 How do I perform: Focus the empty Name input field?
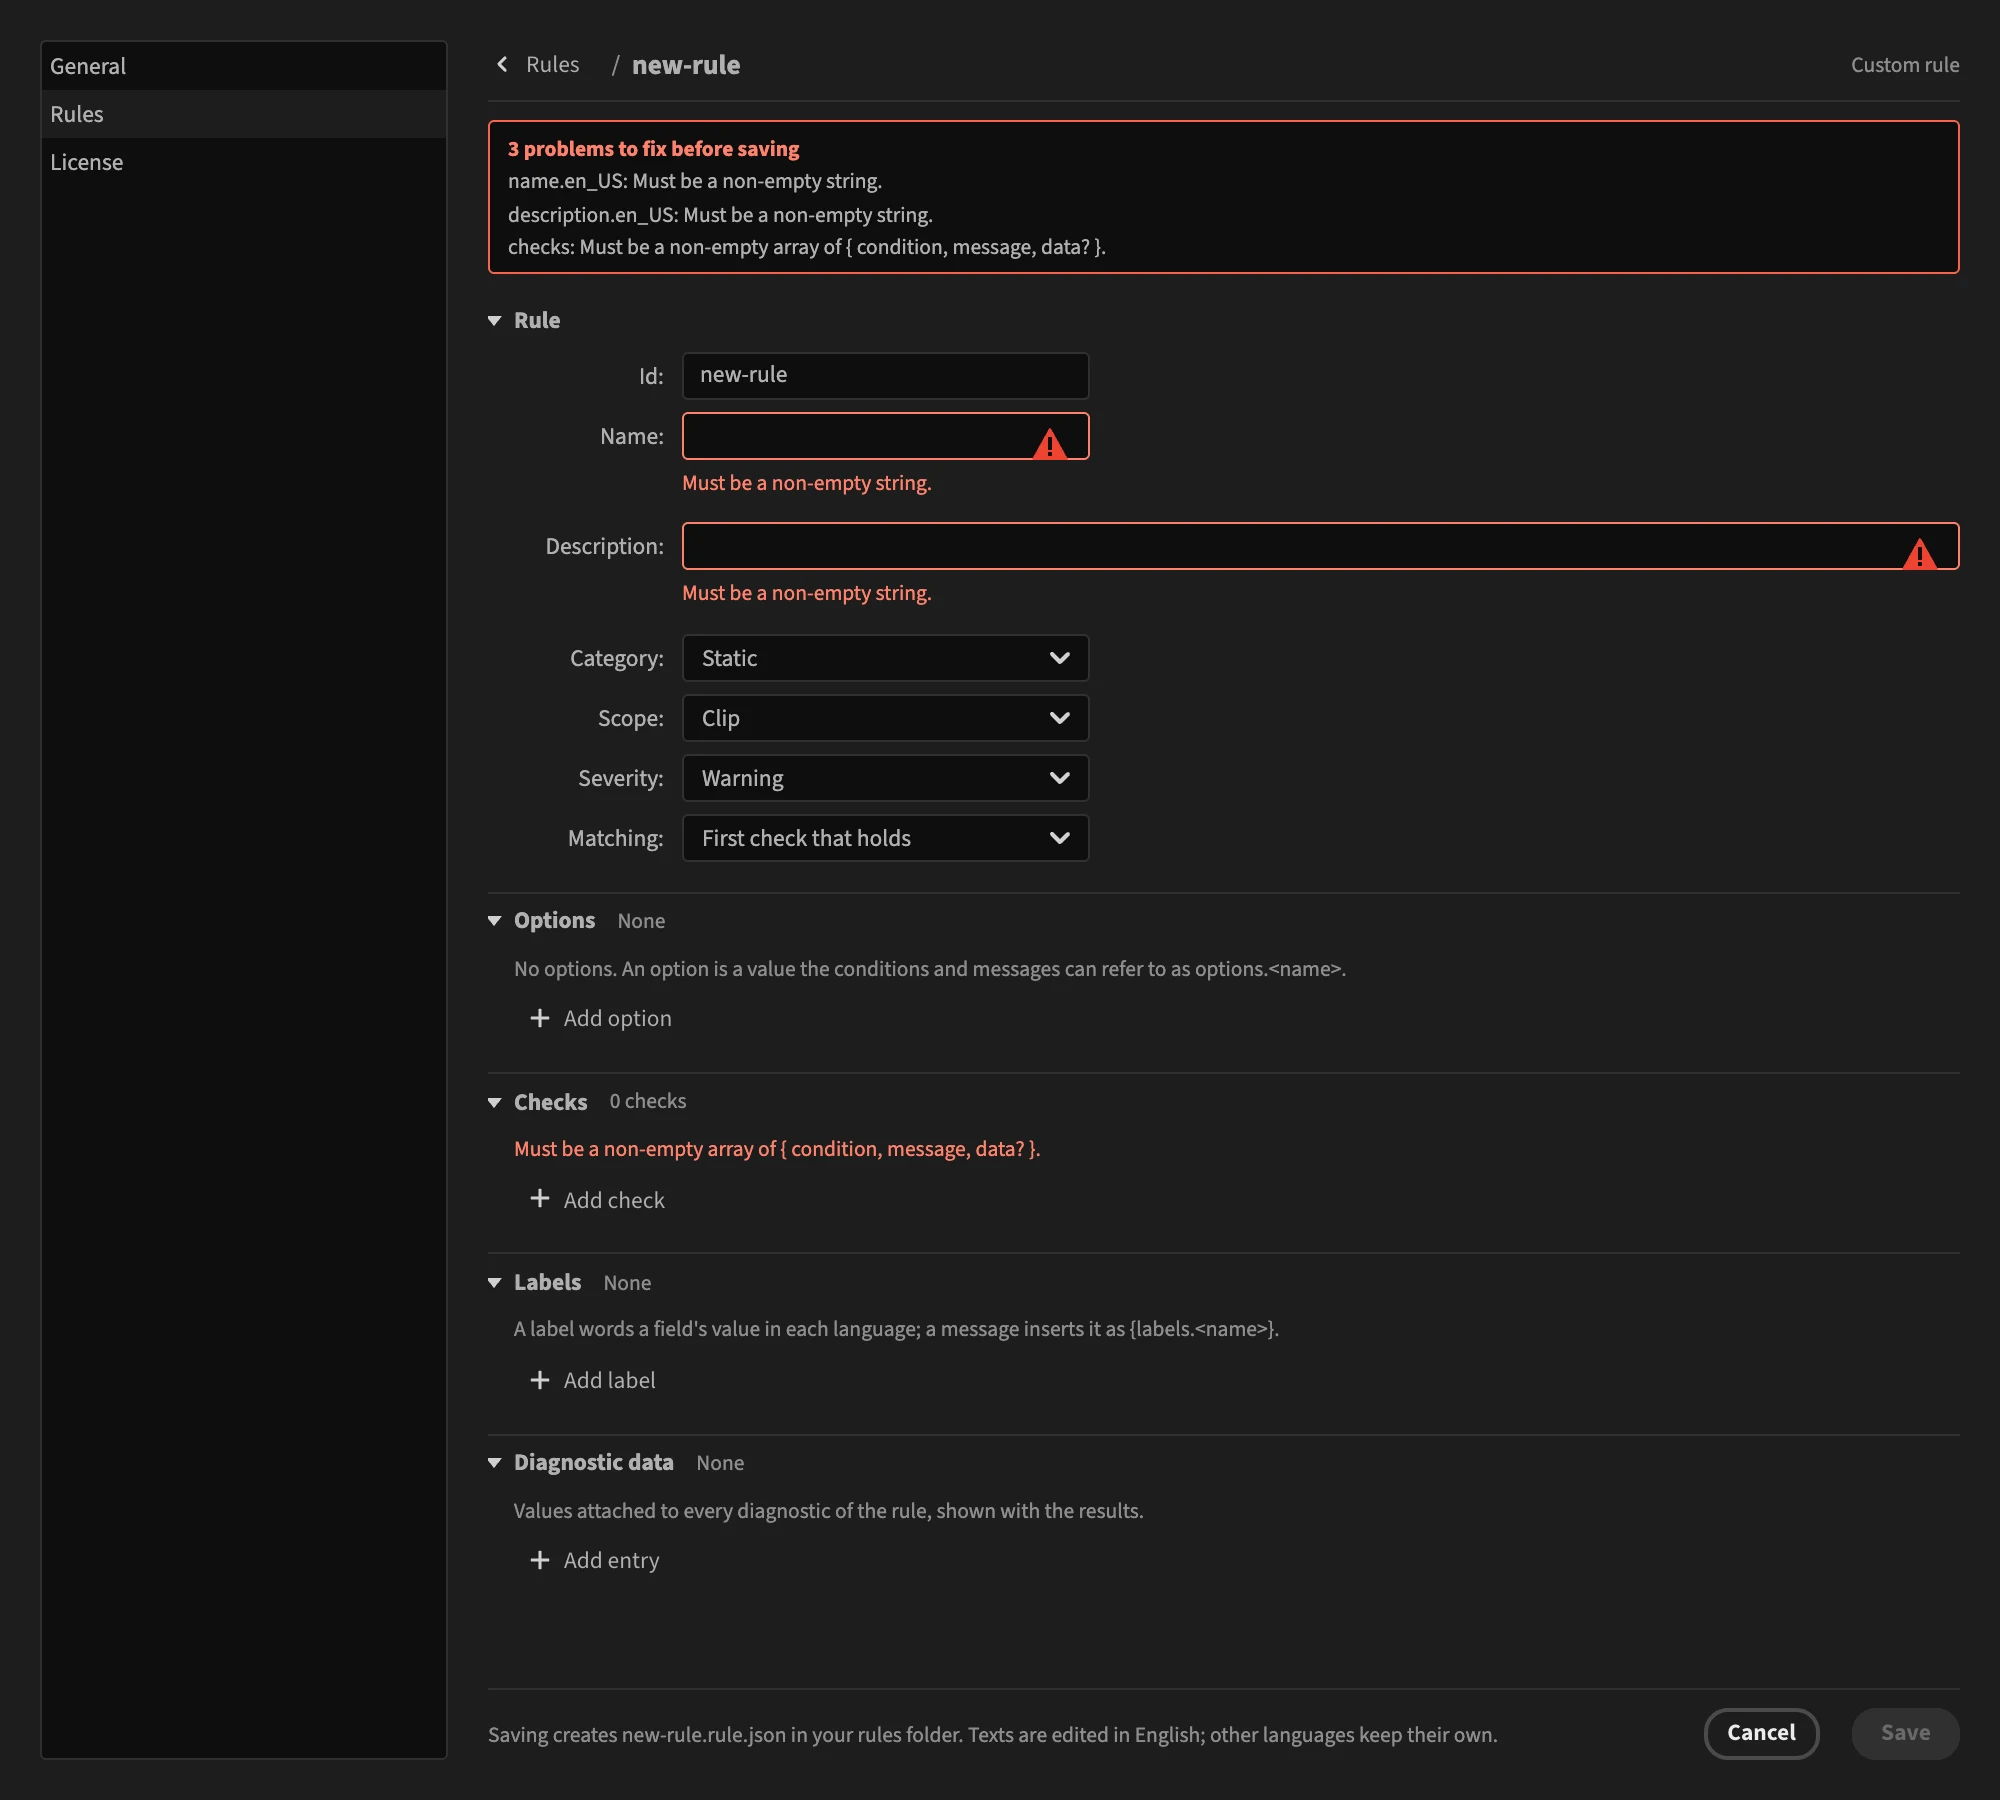coord(885,436)
